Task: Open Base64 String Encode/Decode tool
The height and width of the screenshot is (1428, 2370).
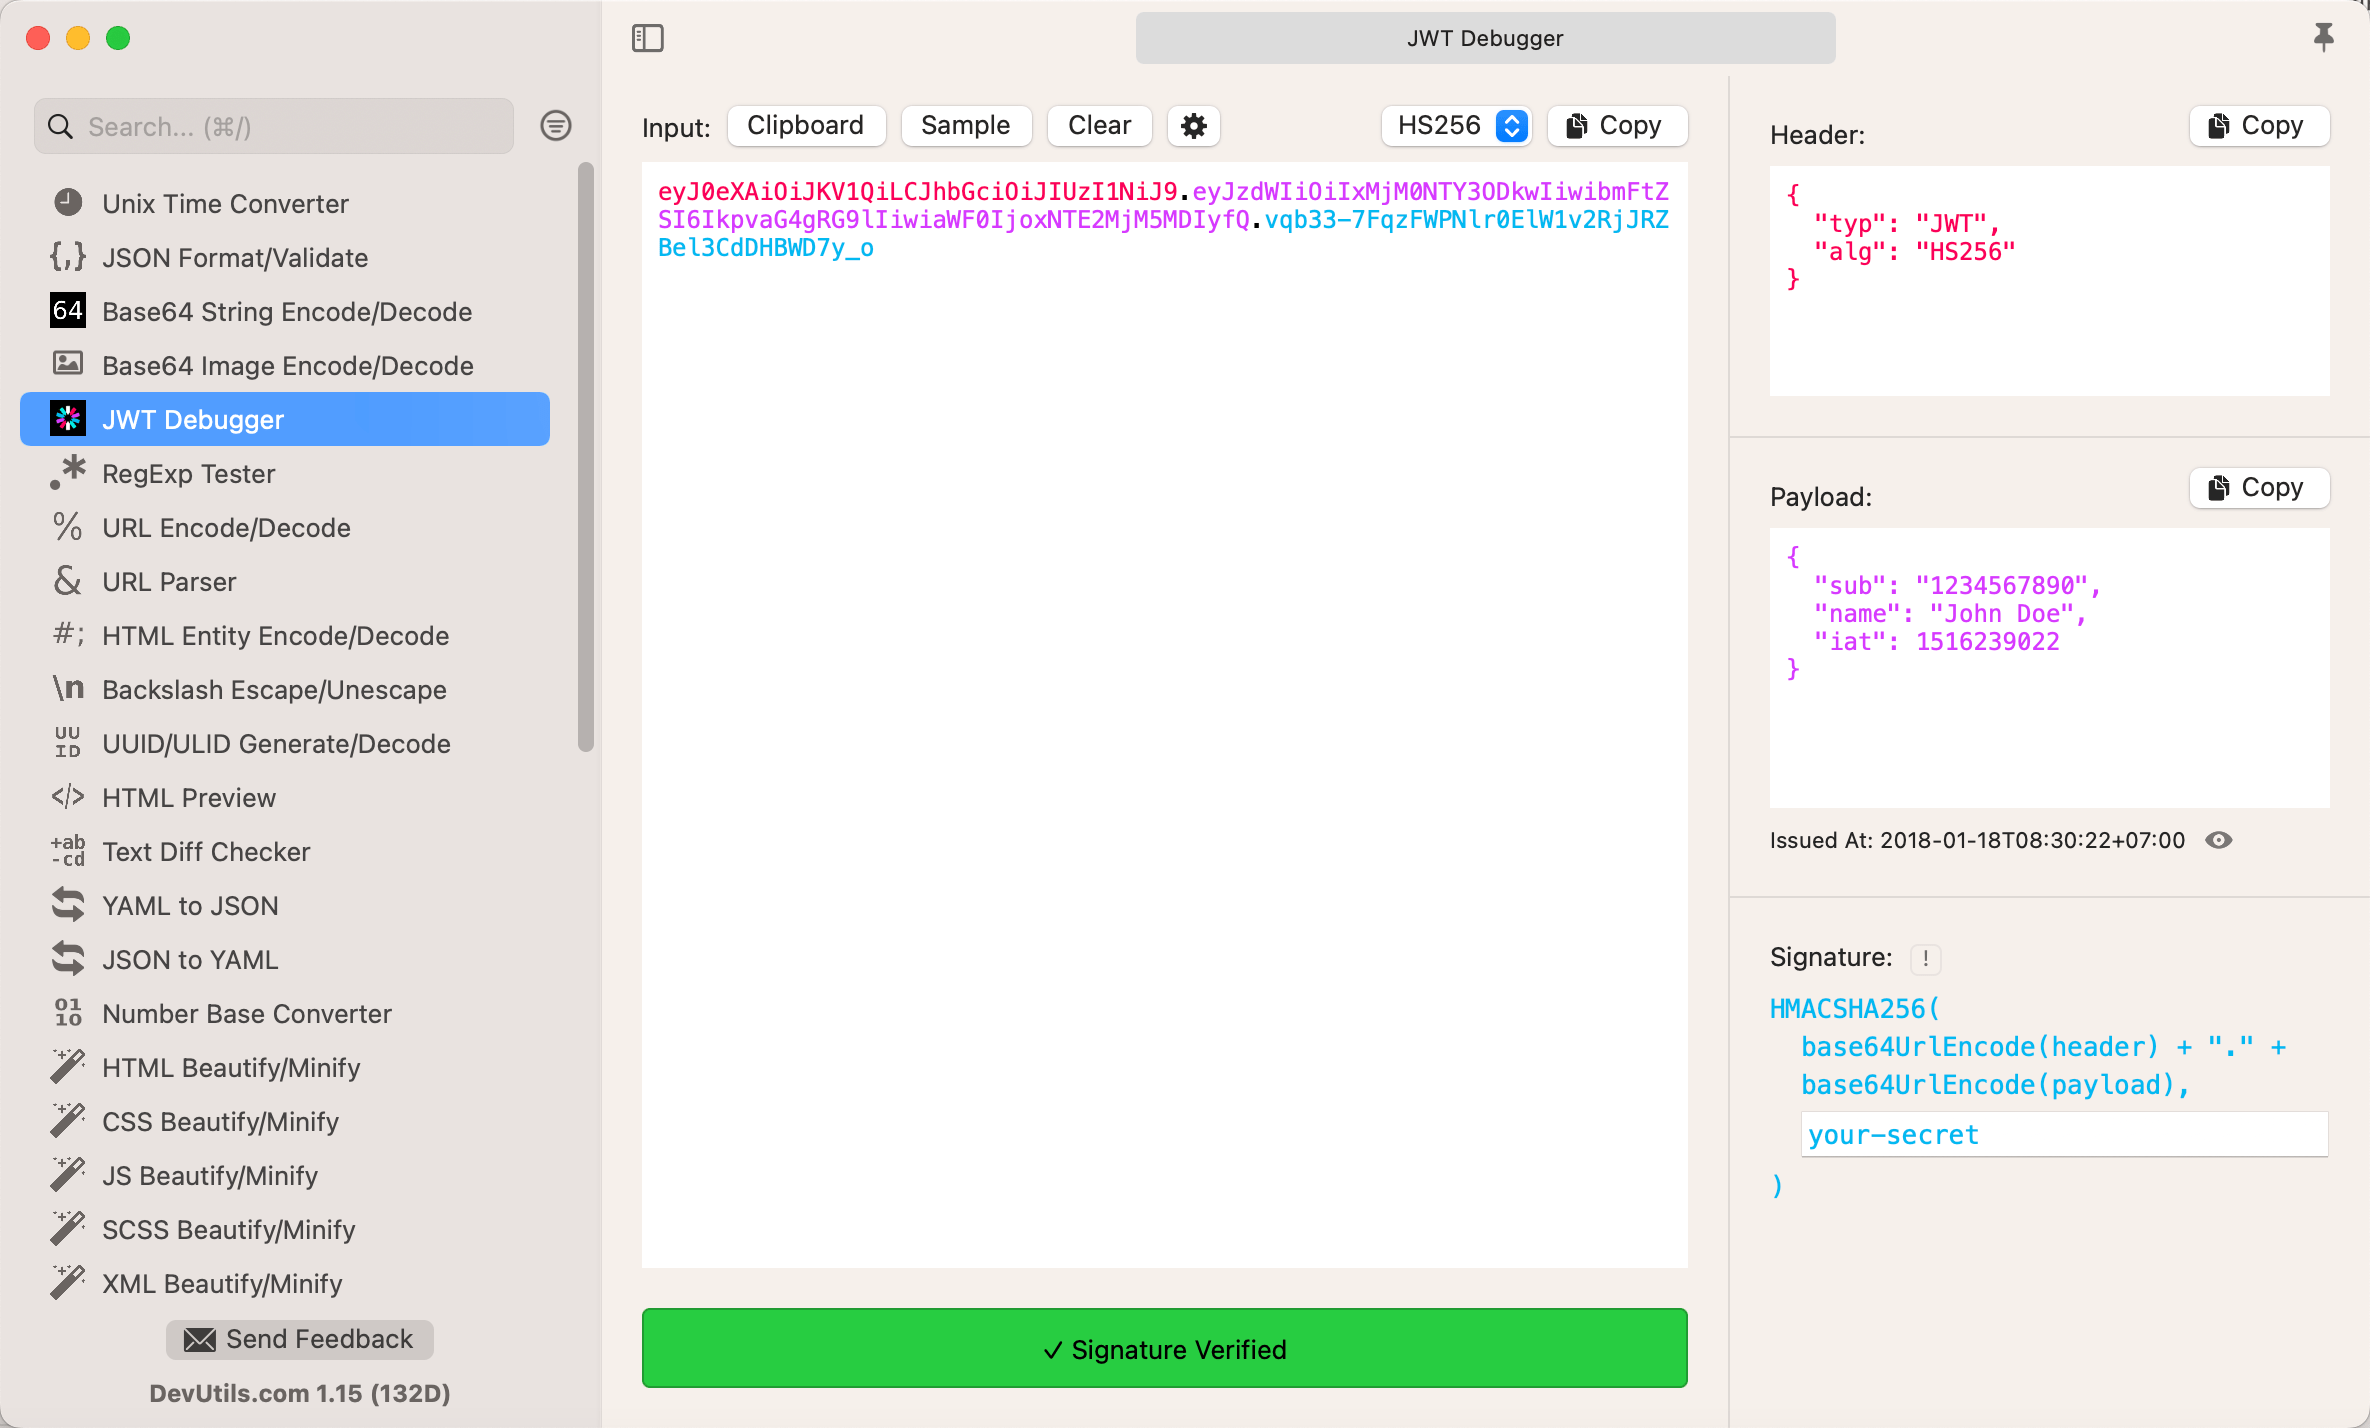Action: [285, 311]
